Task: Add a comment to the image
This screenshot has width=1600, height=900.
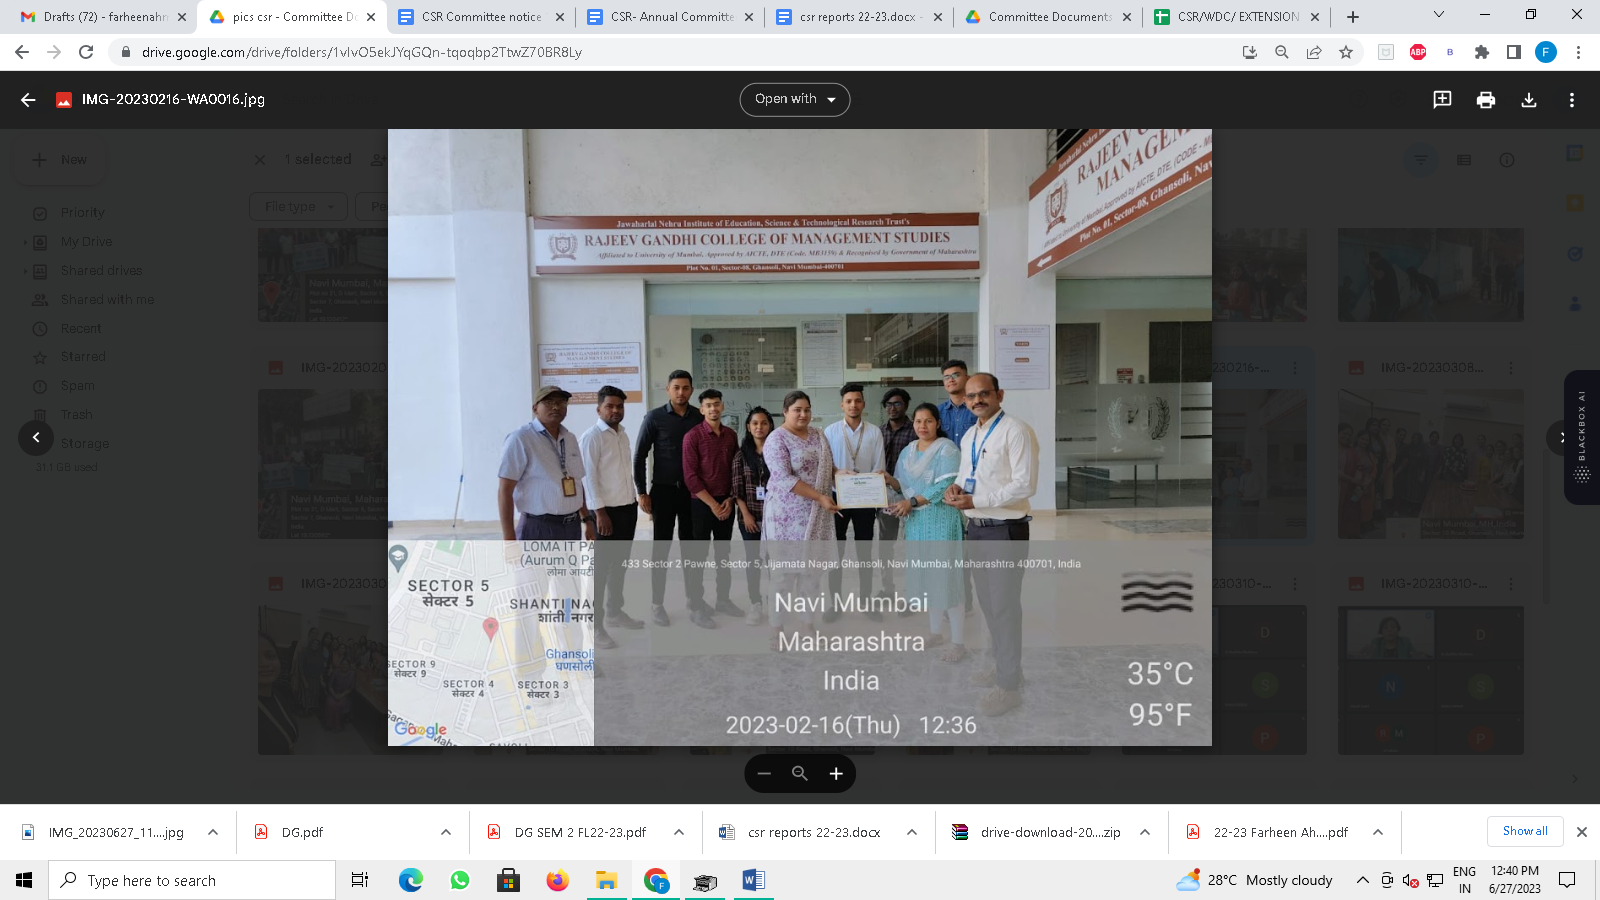Action: 1442,100
